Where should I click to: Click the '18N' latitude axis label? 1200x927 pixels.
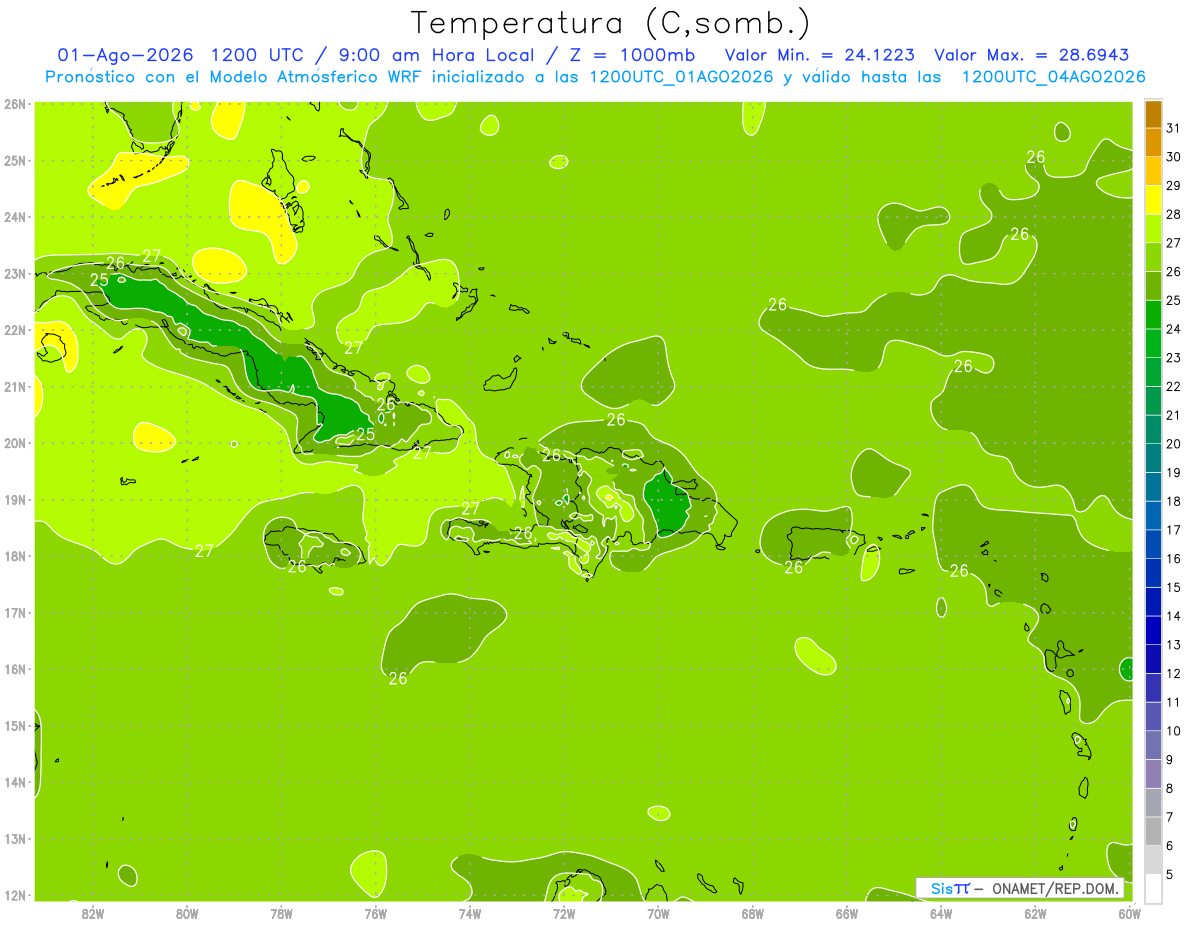click(x=15, y=556)
